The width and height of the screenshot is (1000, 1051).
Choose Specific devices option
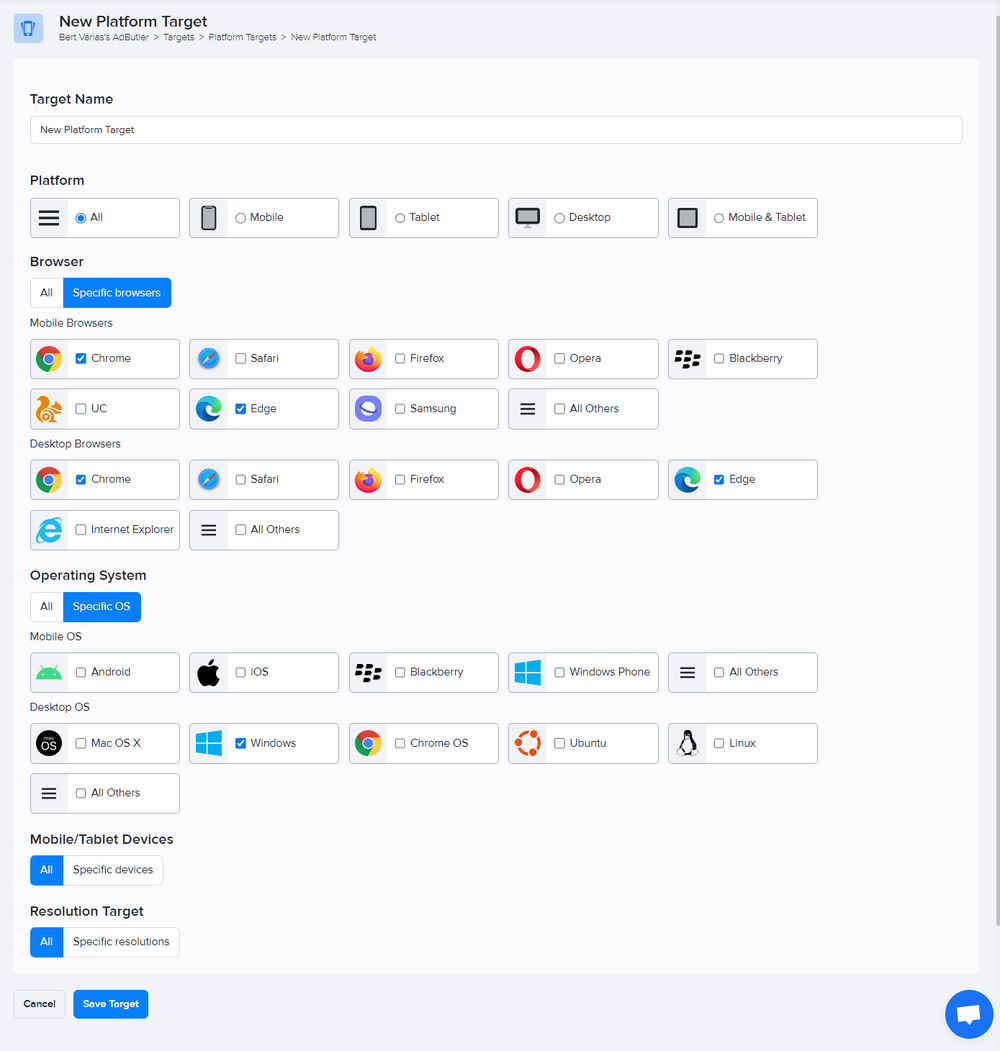click(x=113, y=870)
